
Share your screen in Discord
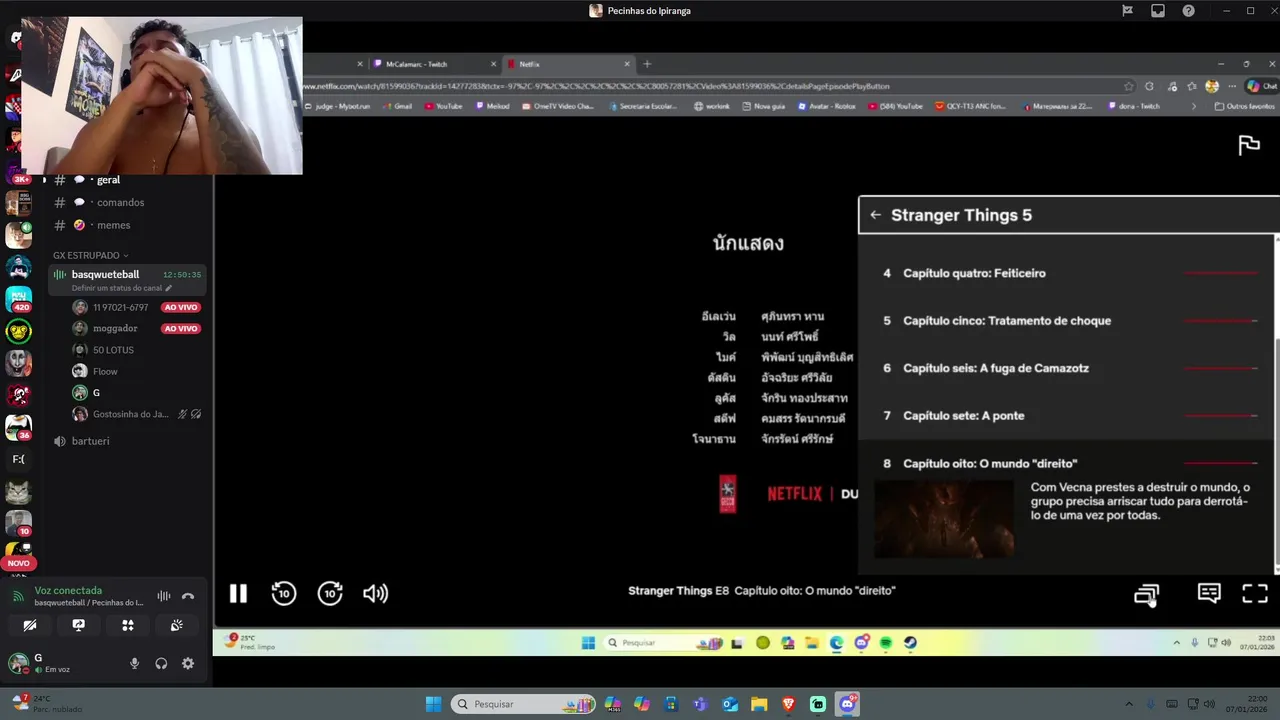point(79,625)
